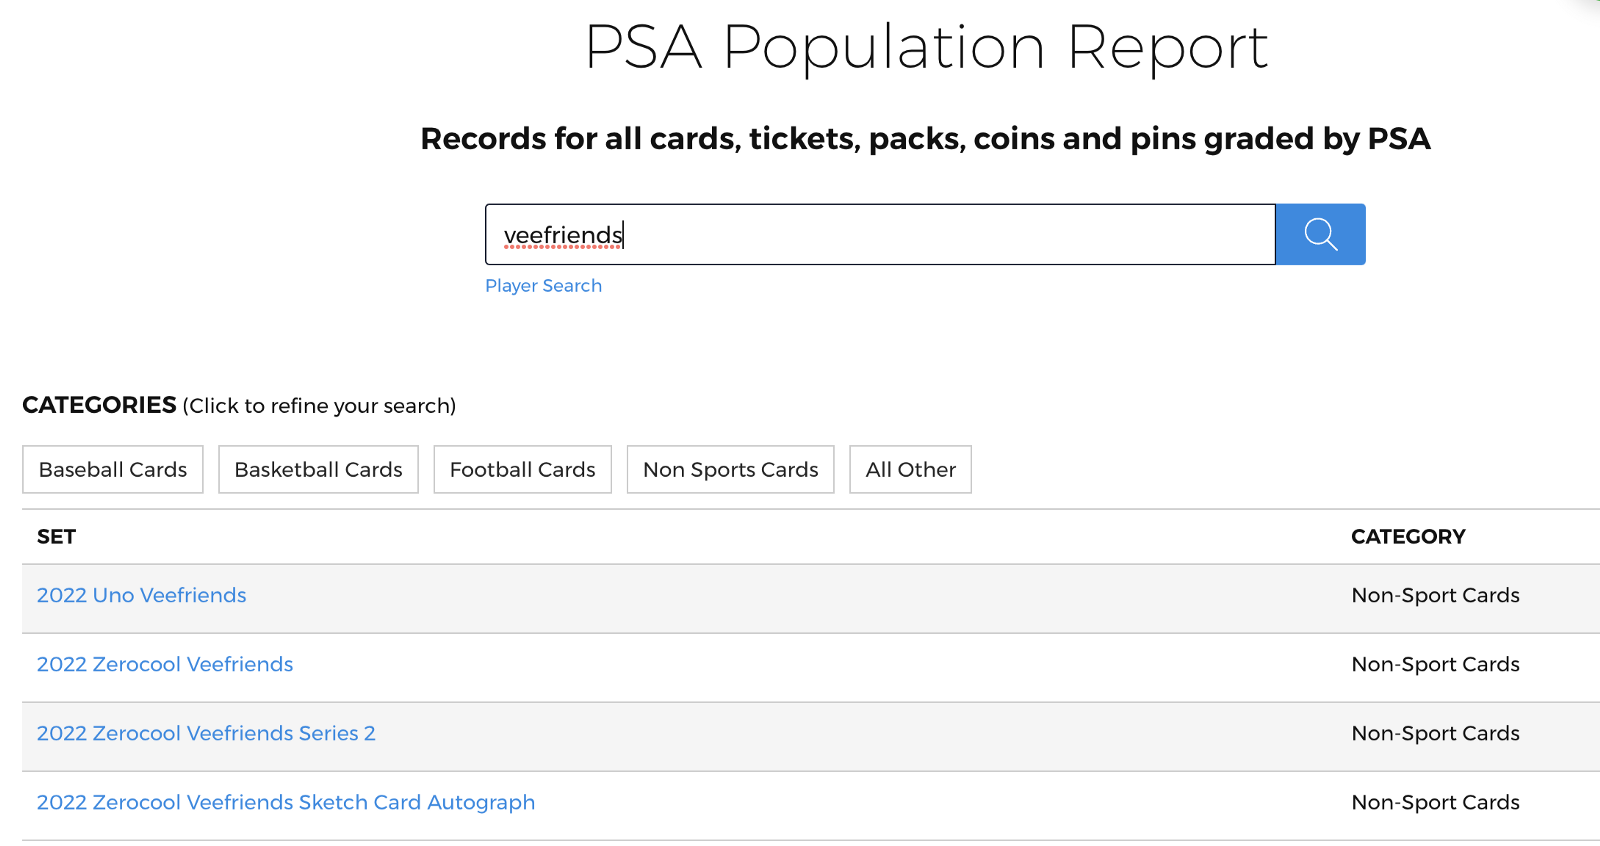Filter by All Other category
Viewport: 1600px width, 846px height.
(x=910, y=469)
